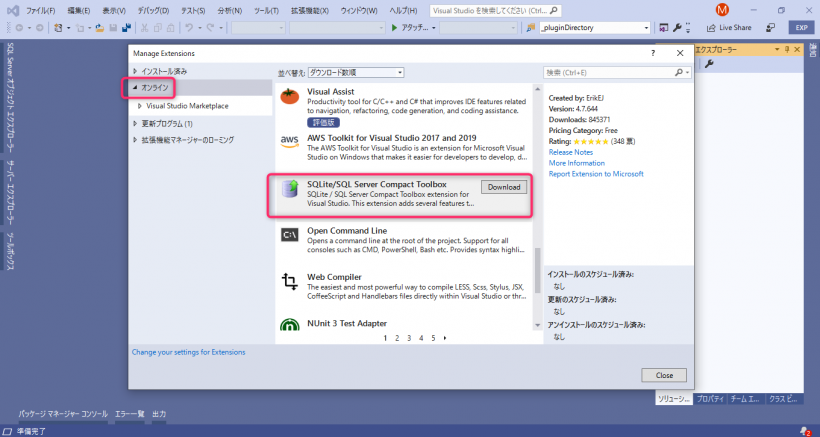The width and height of the screenshot is (820, 437).
Task: Open the デバッグ(D) menu
Action: [153, 10]
